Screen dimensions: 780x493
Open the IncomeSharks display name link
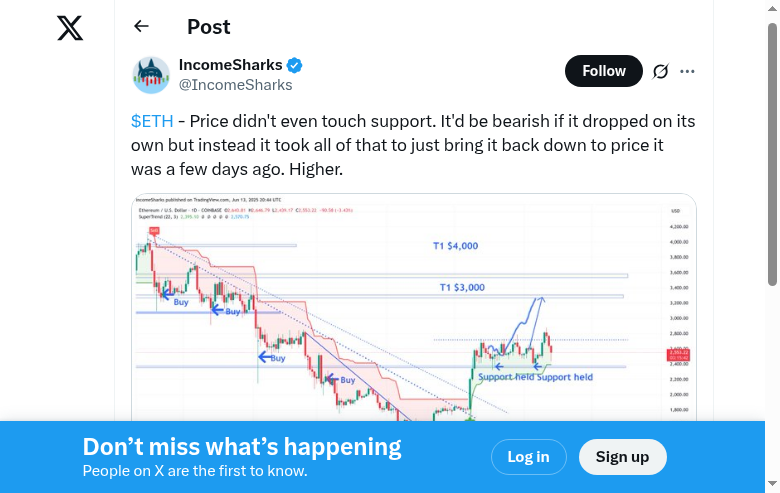(x=231, y=65)
